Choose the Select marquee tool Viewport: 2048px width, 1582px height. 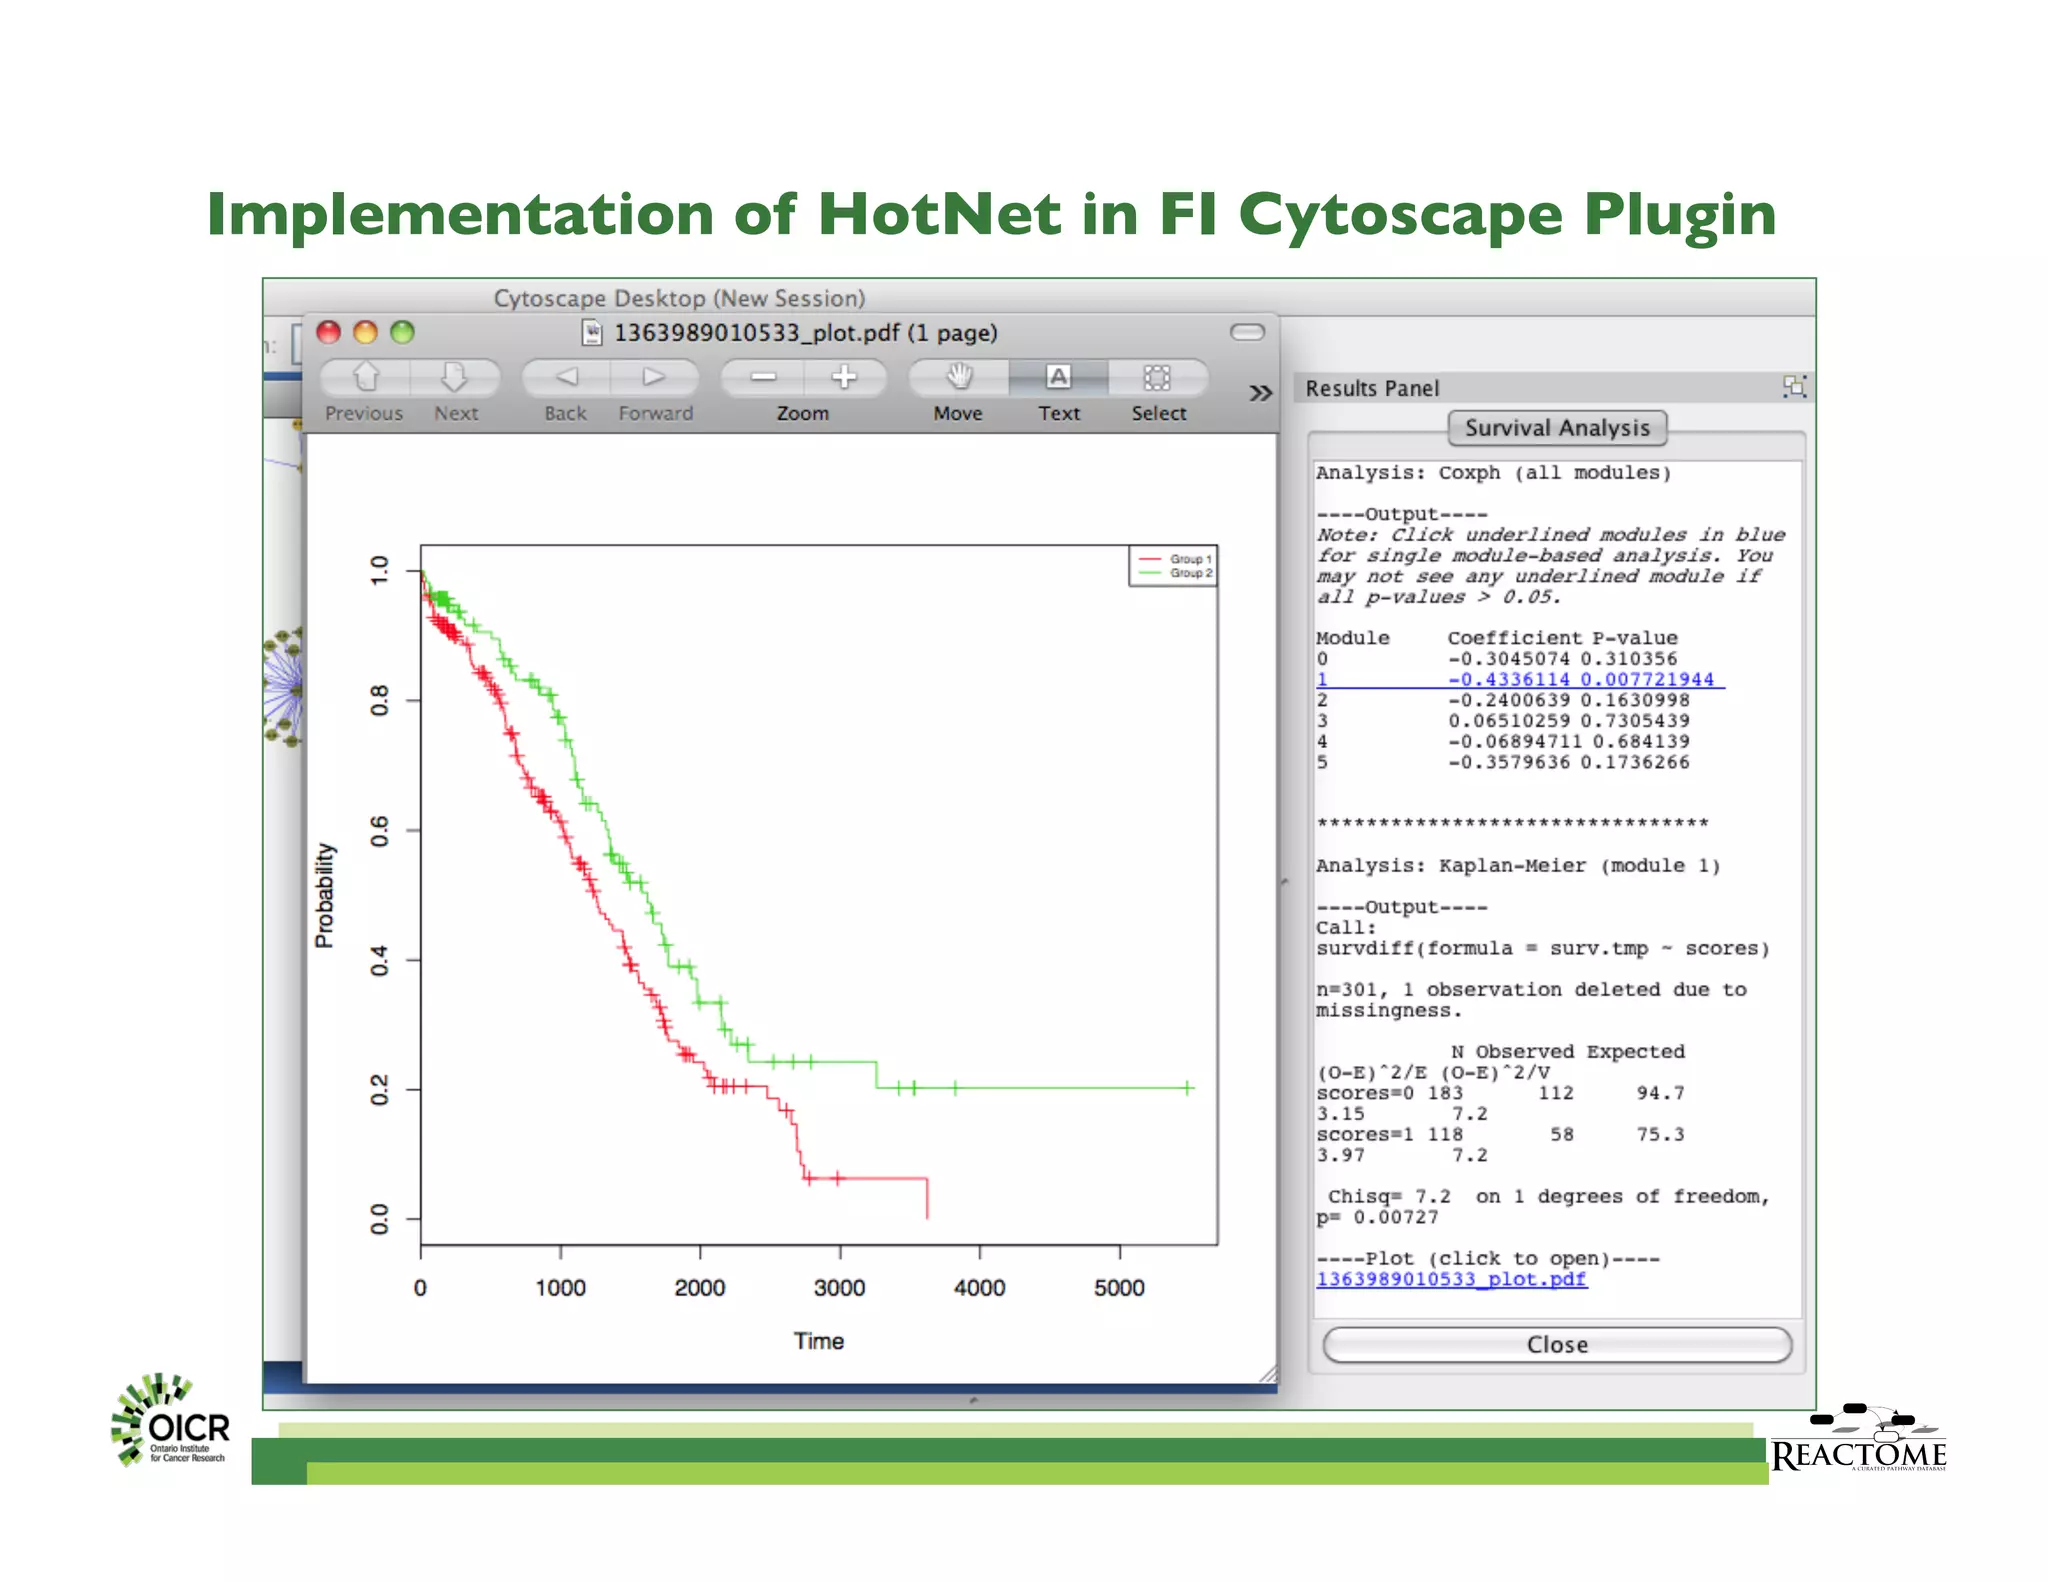click(x=1157, y=377)
